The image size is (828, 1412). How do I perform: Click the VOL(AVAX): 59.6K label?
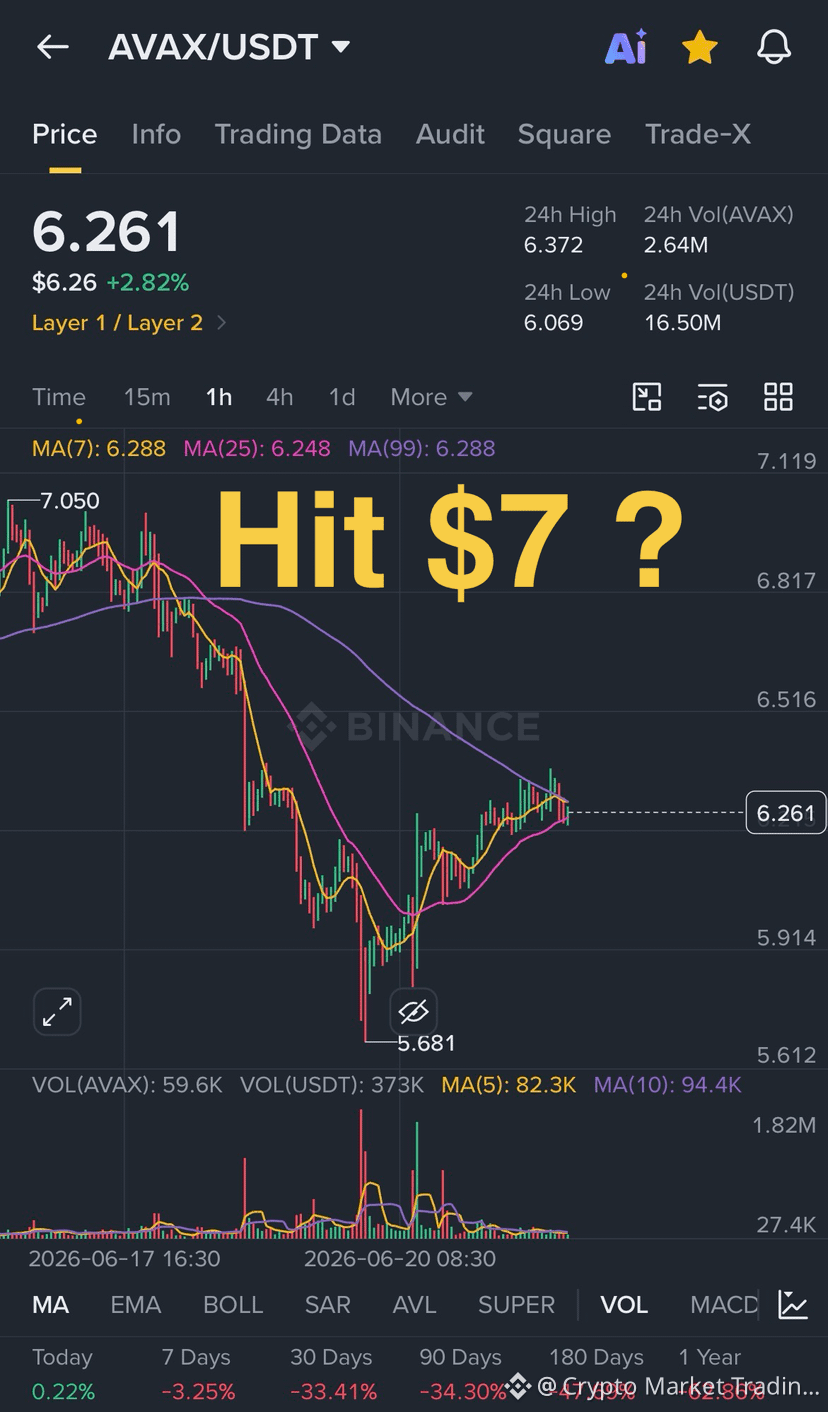click(127, 1085)
